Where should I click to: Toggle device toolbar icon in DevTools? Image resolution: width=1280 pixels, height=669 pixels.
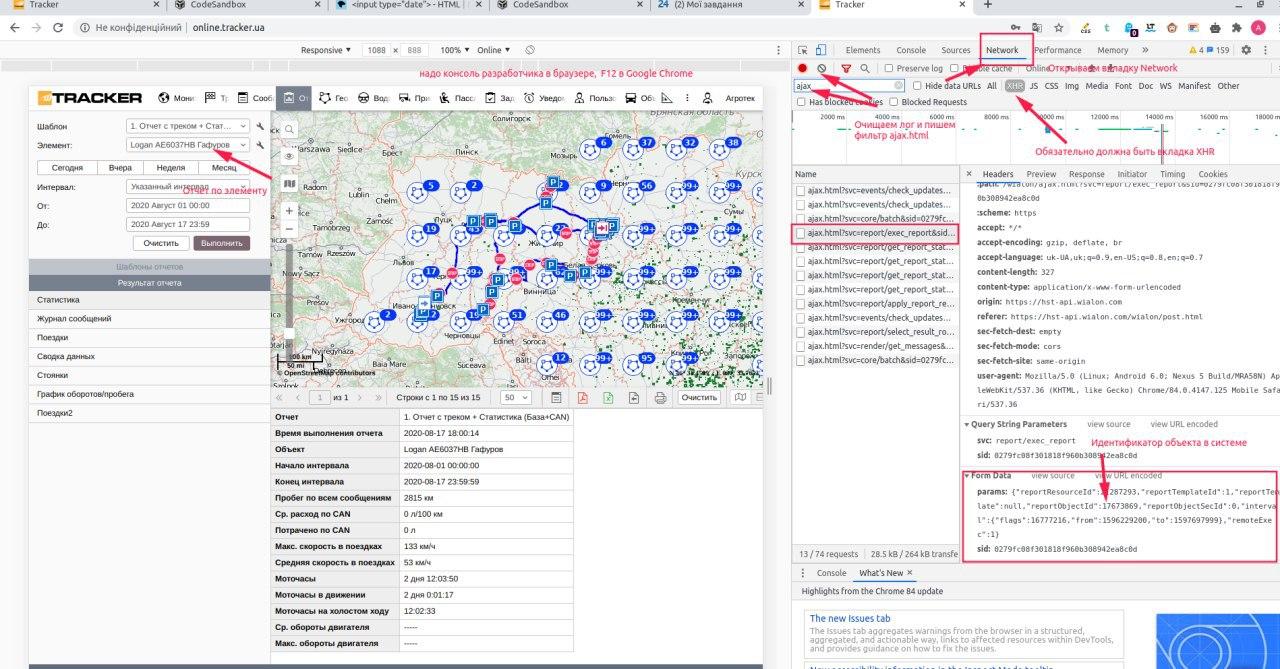tap(820, 50)
